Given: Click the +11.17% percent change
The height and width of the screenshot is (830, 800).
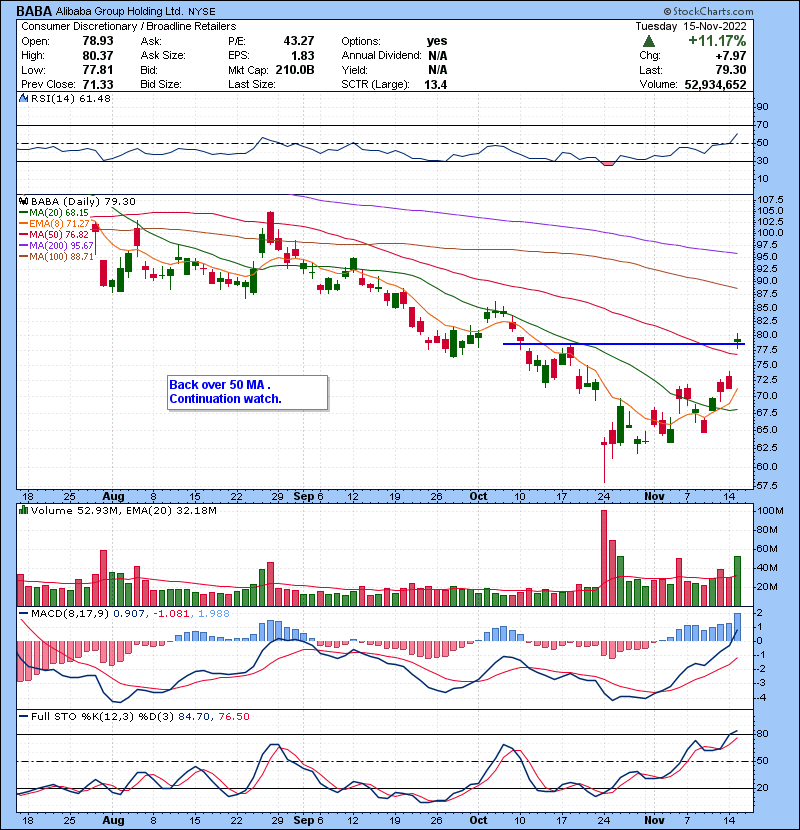Looking at the screenshot, I should [x=717, y=41].
